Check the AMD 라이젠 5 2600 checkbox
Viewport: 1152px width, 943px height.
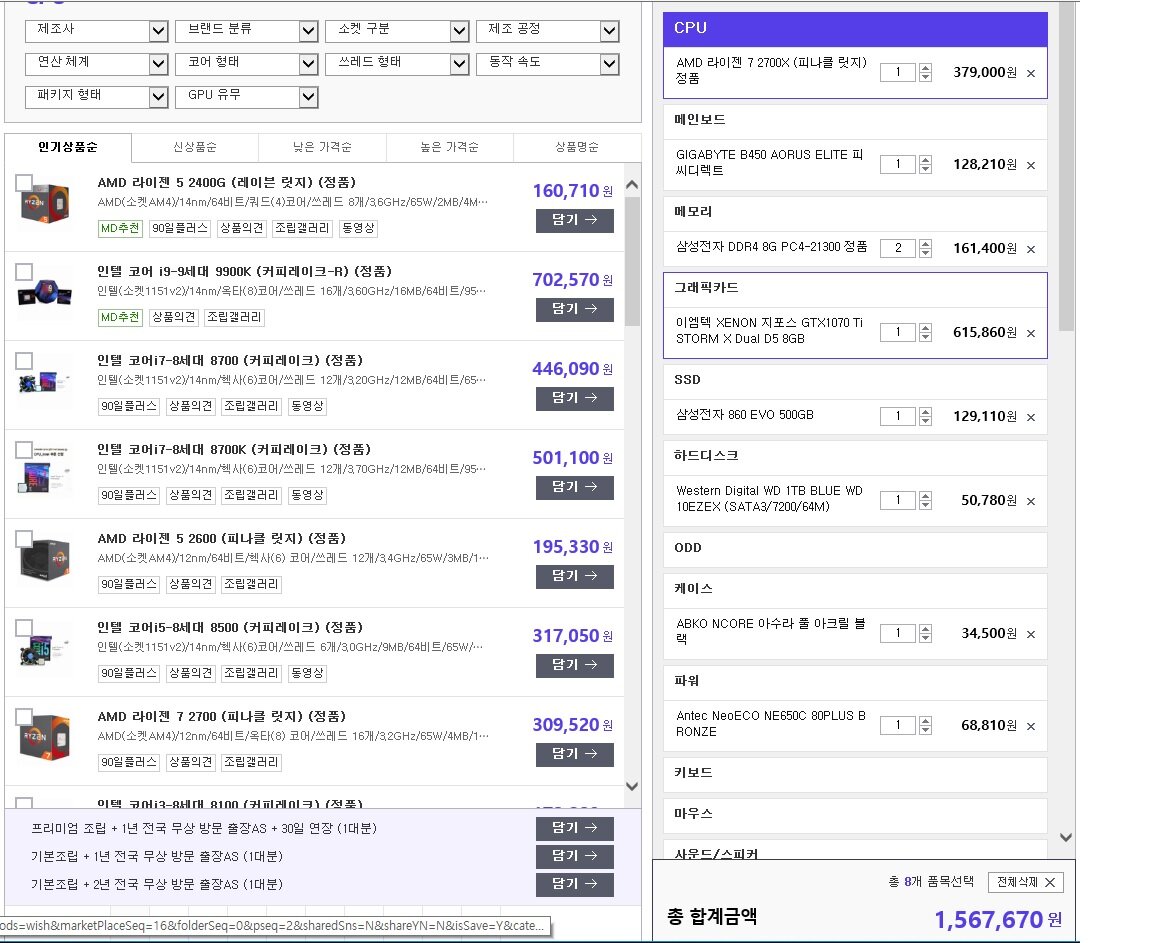click(24, 538)
